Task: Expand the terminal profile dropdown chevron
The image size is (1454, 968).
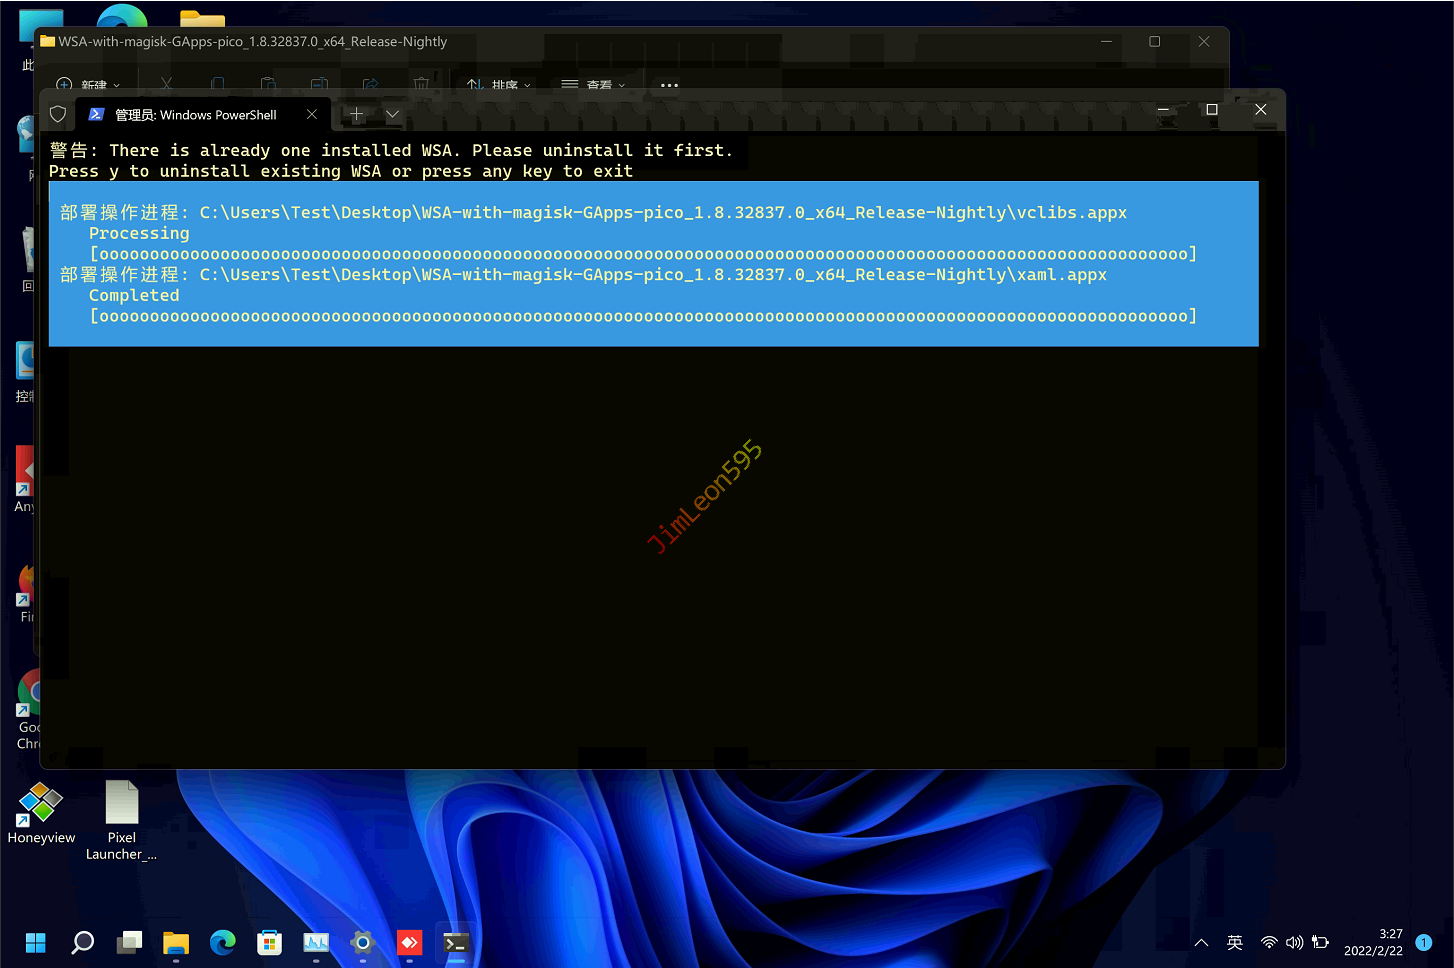Action: click(x=392, y=114)
